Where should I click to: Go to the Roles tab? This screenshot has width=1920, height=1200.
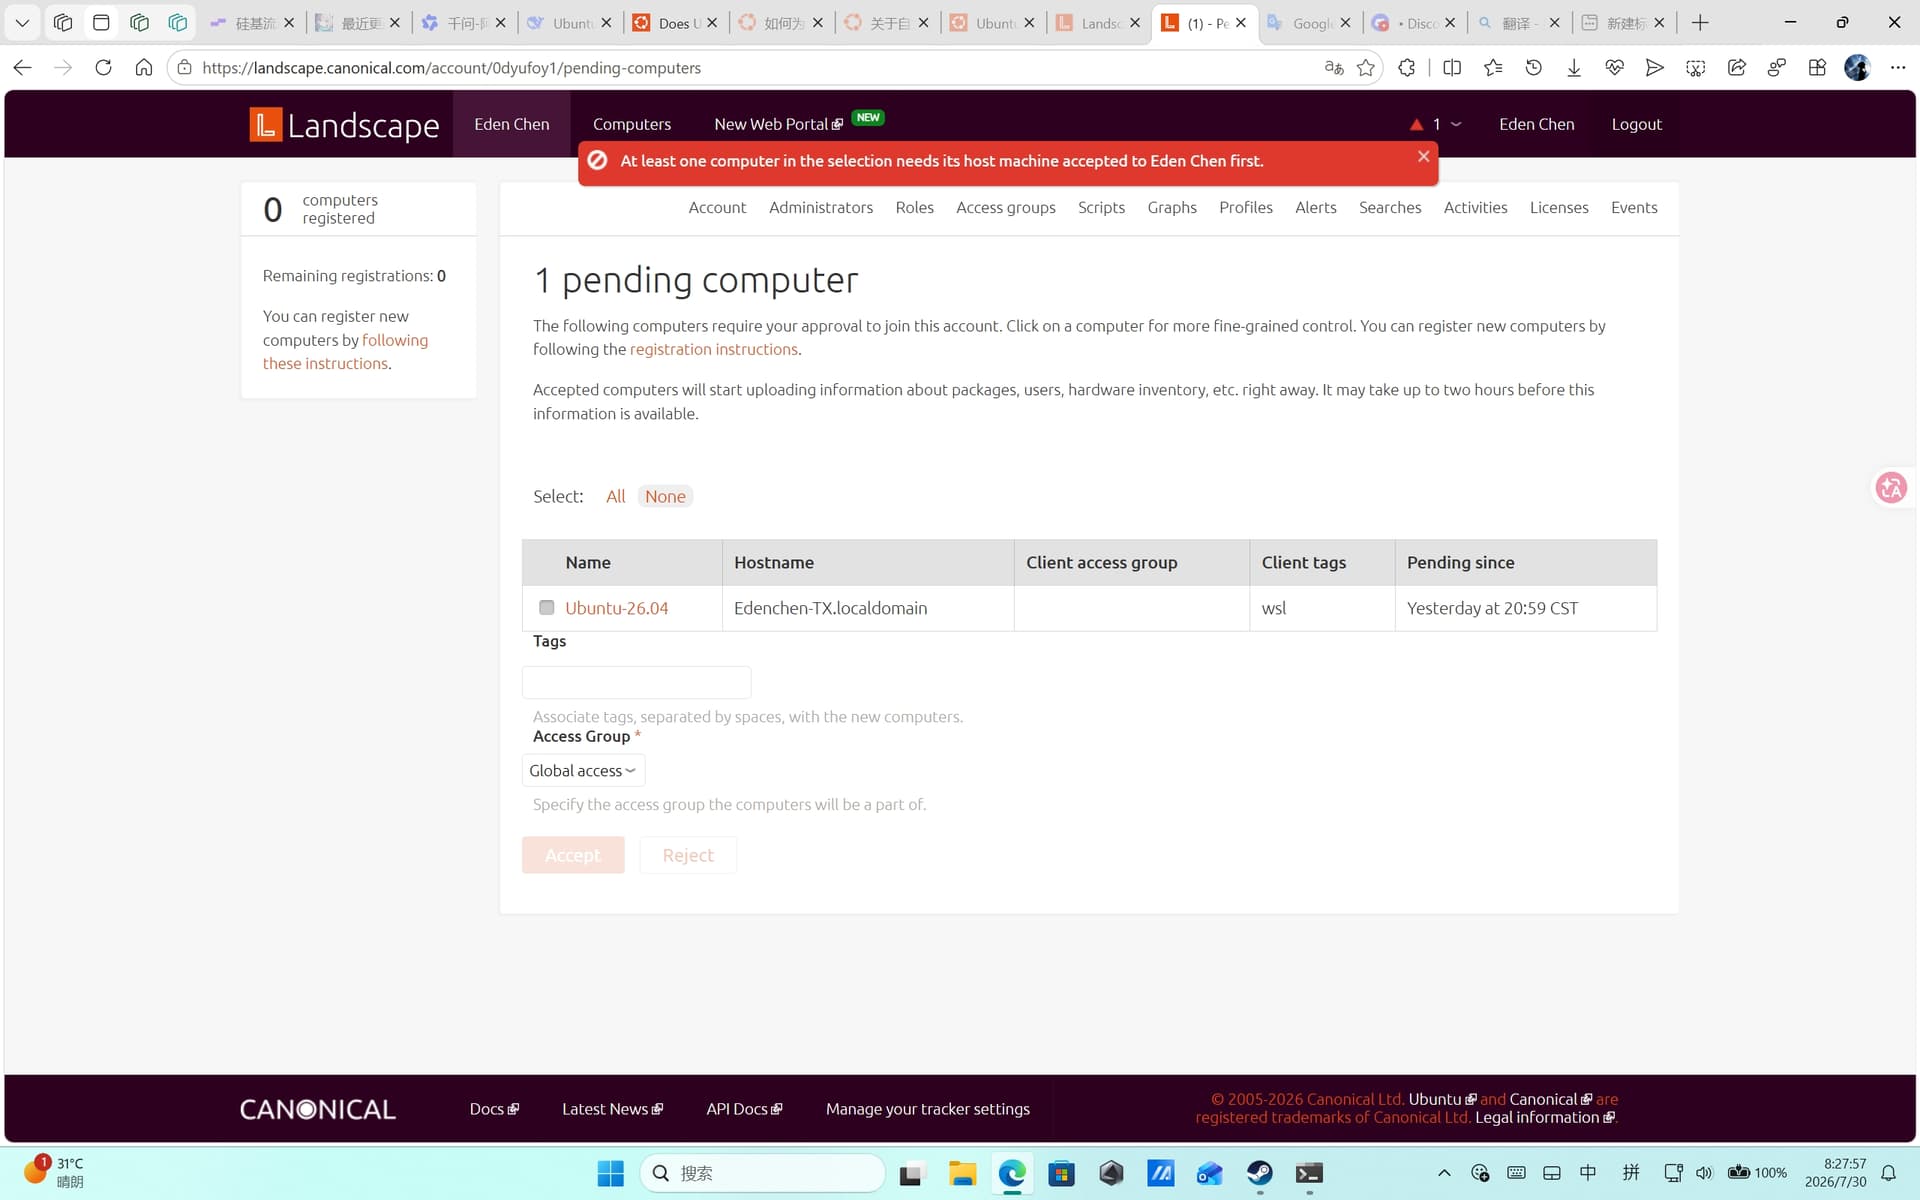coord(915,207)
